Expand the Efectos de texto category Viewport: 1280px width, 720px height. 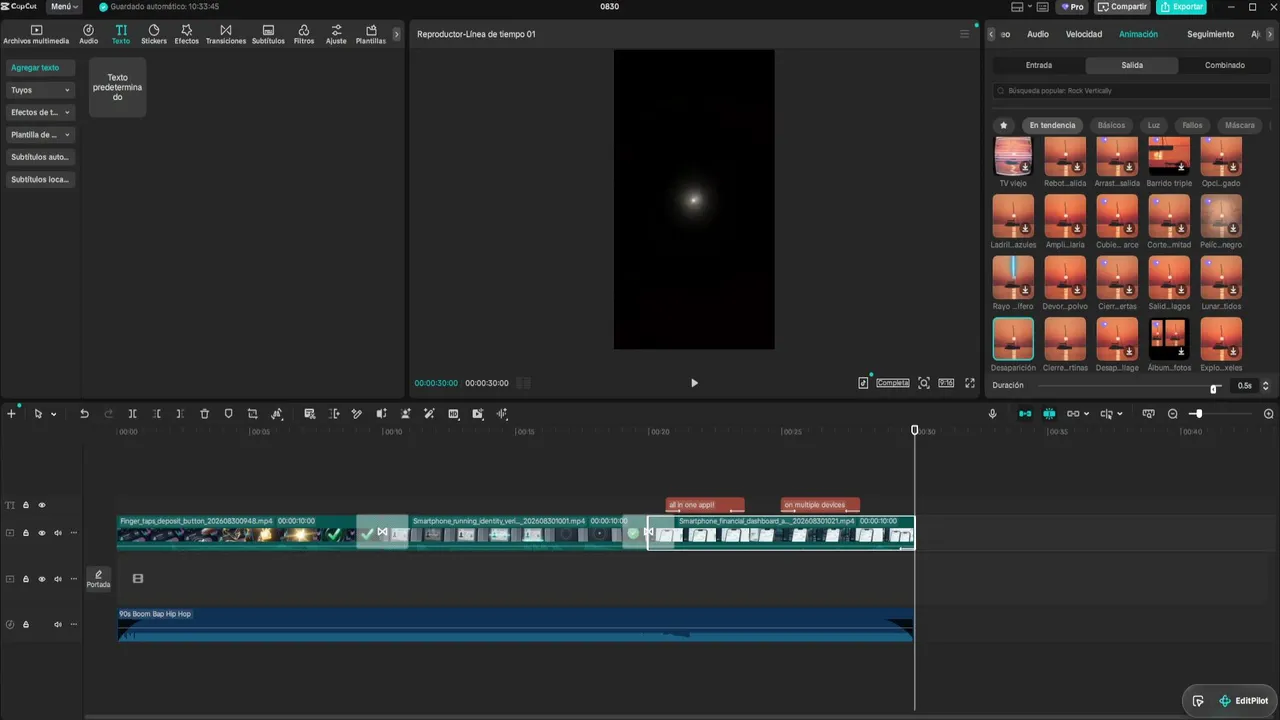click(x=40, y=112)
